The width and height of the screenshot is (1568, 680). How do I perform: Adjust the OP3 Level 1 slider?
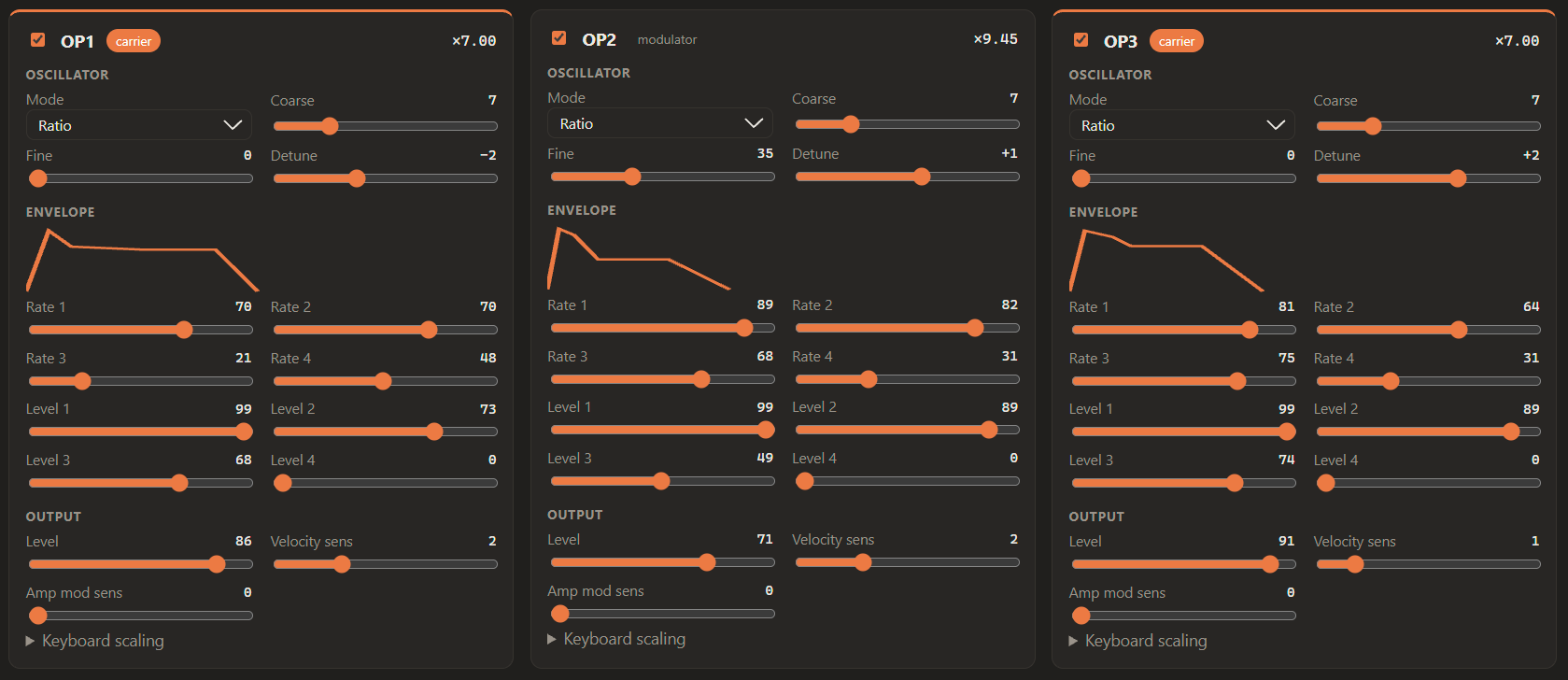coord(1183,431)
